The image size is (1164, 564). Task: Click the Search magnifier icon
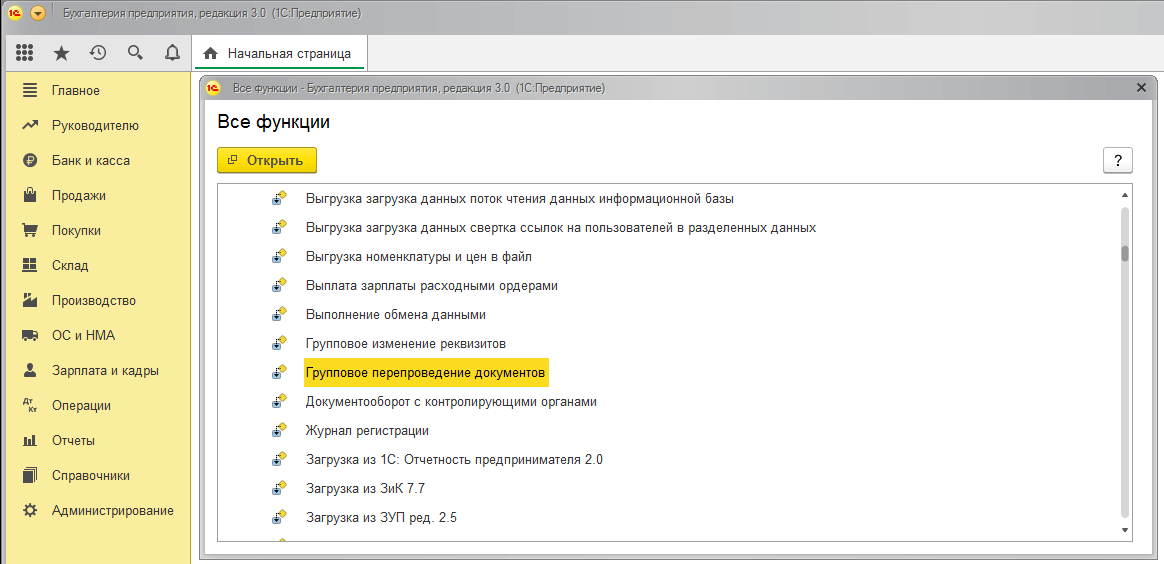point(135,53)
